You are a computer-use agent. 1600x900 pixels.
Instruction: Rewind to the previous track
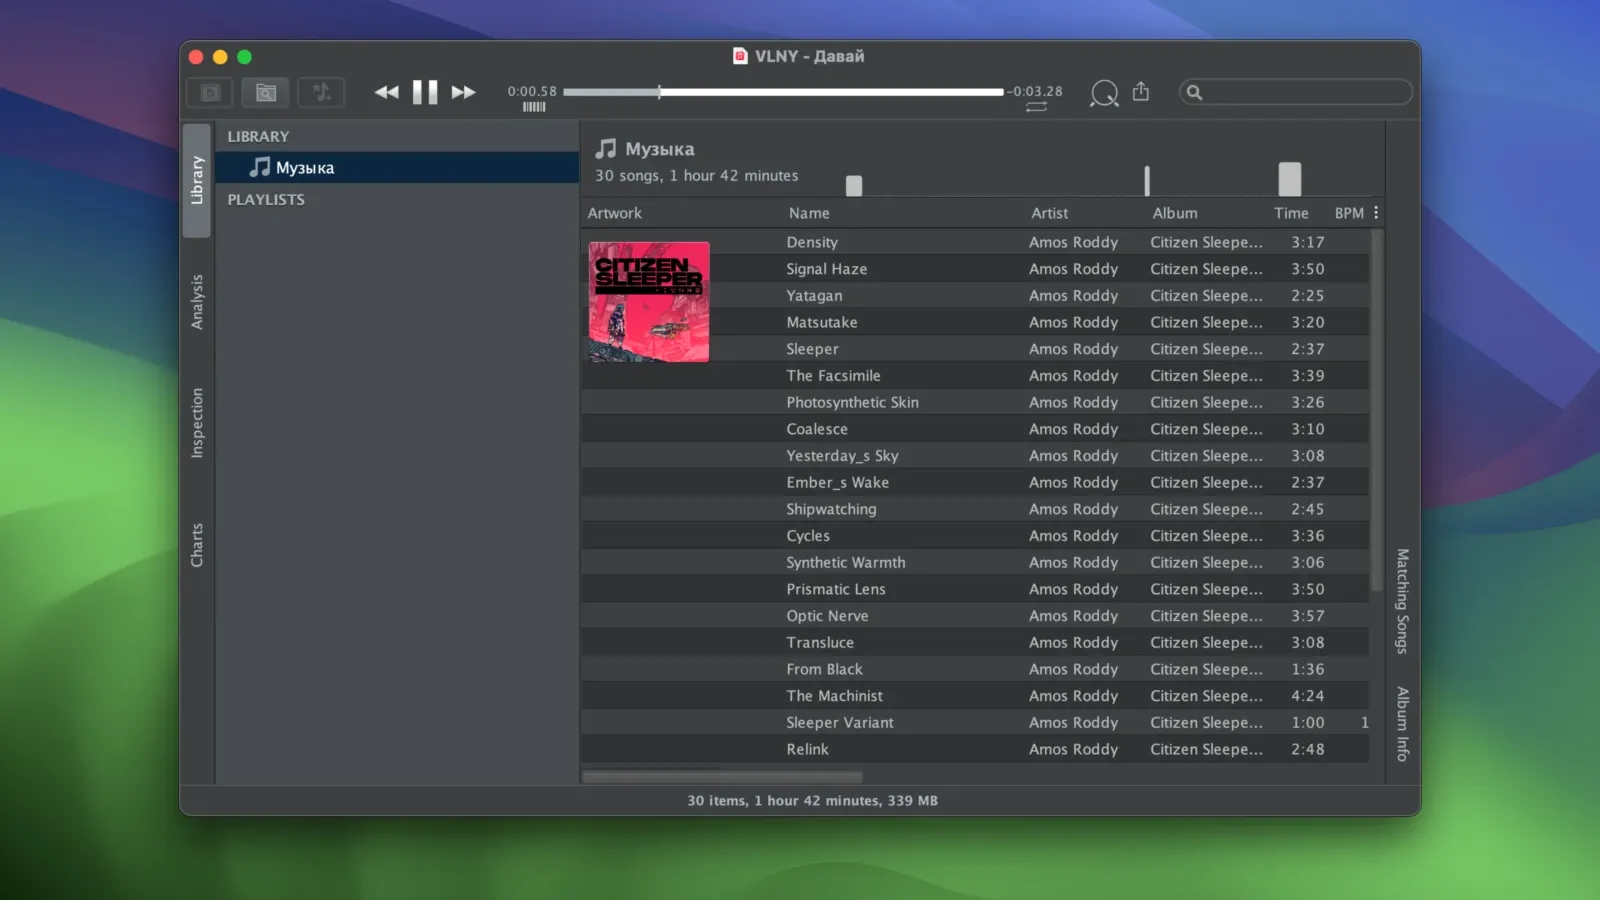[386, 91]
